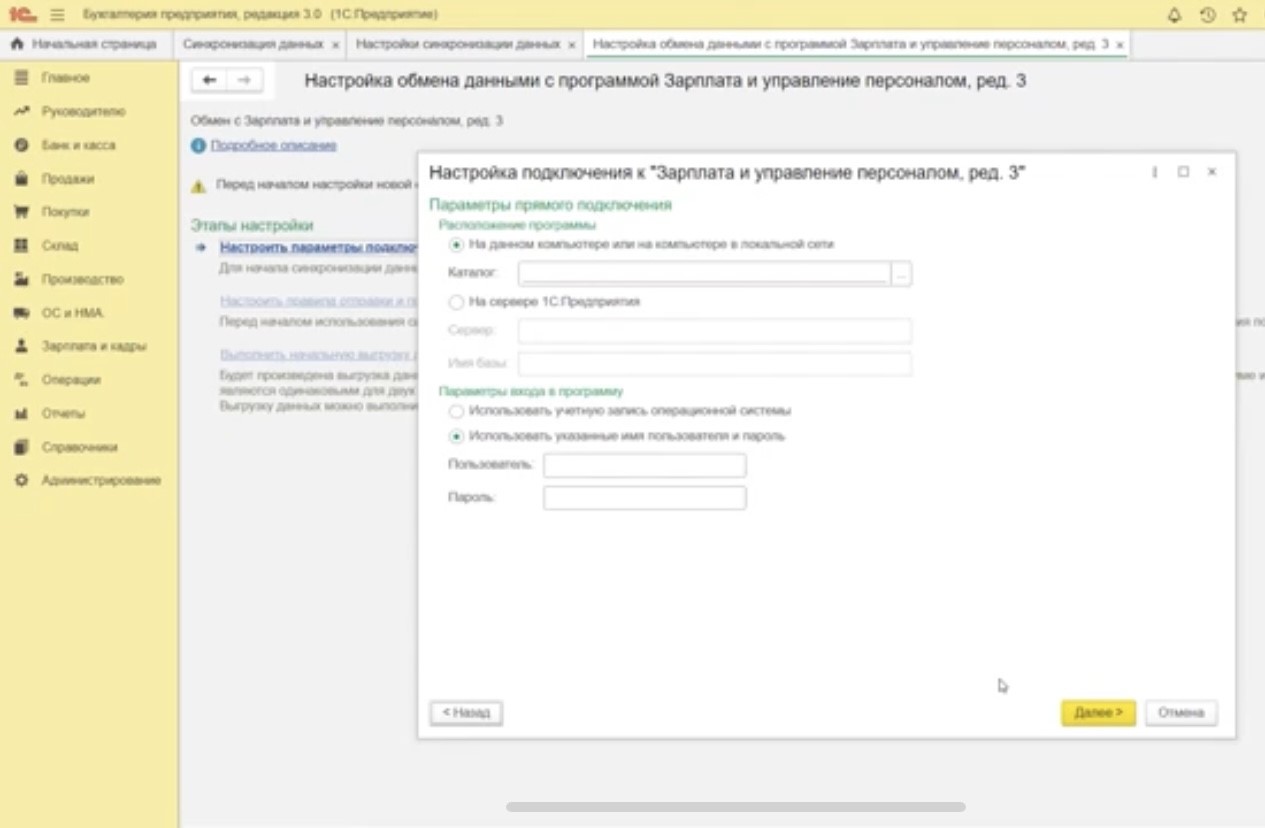Image resolution: width=1265 pixels, height=828 pixels.
Task: Open the Подробное описание link
Action: 273,145
